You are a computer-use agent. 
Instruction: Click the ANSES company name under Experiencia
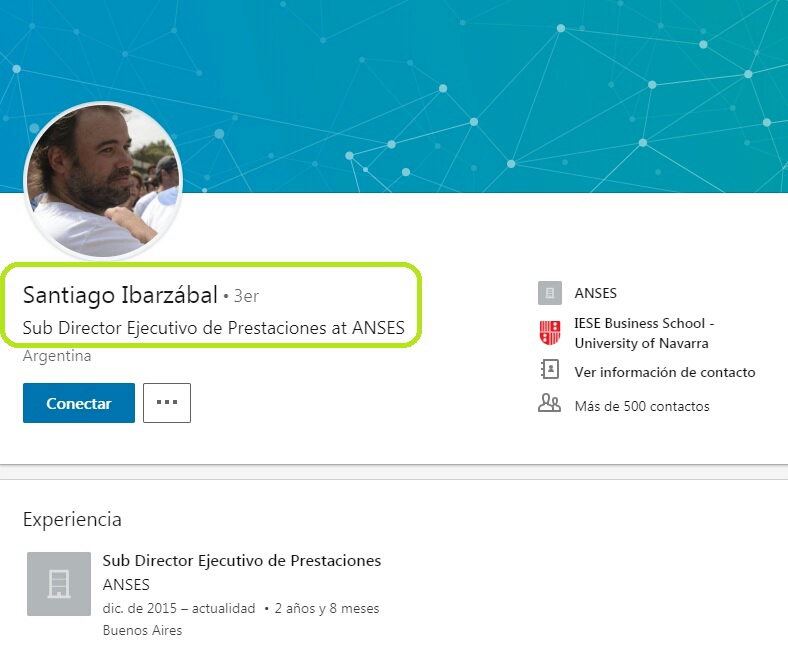coord(126,584)
